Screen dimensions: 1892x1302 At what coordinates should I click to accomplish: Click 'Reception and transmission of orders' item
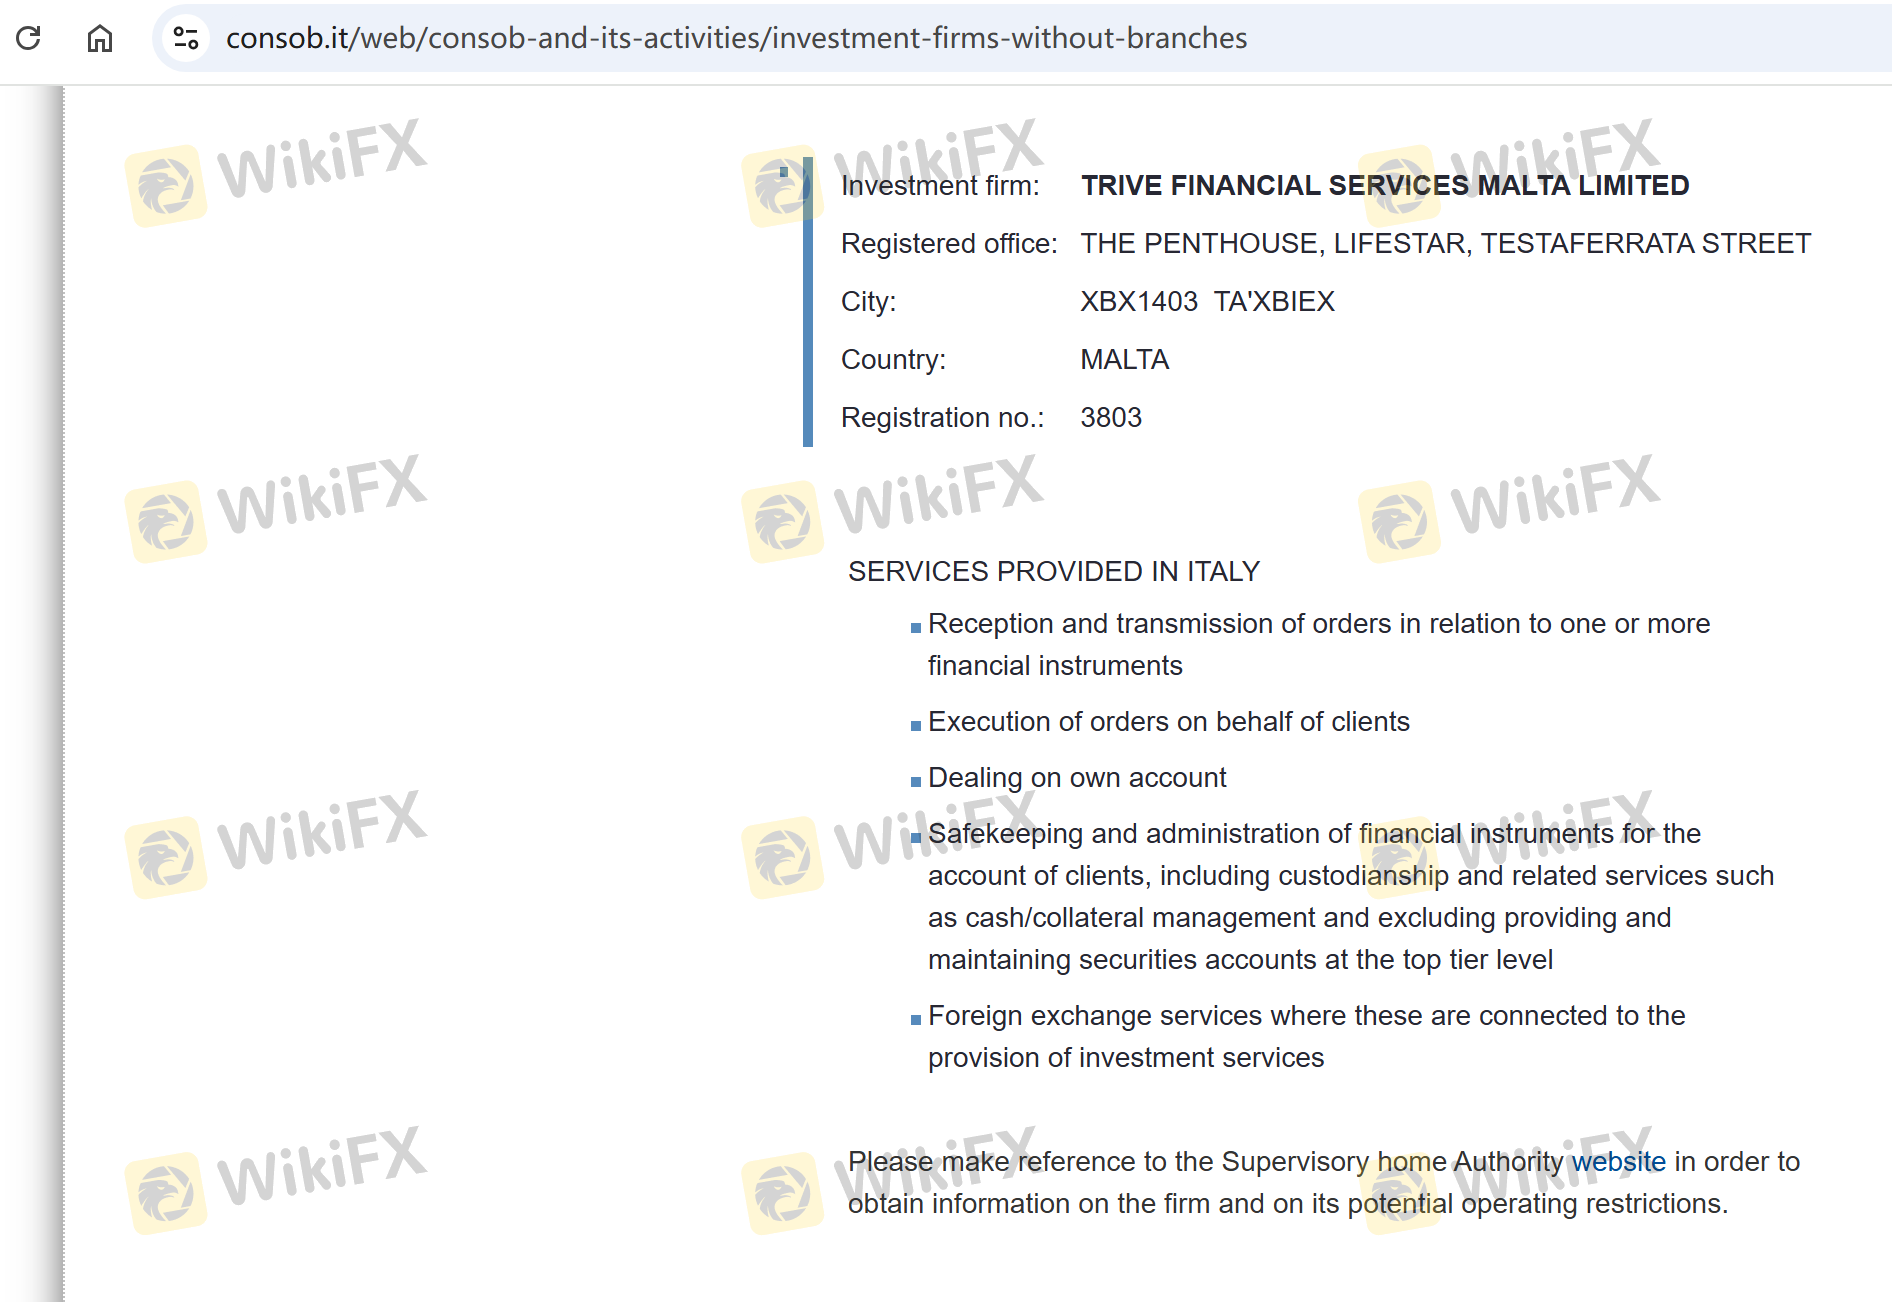pyautogui.click(x=1318, y=624)
